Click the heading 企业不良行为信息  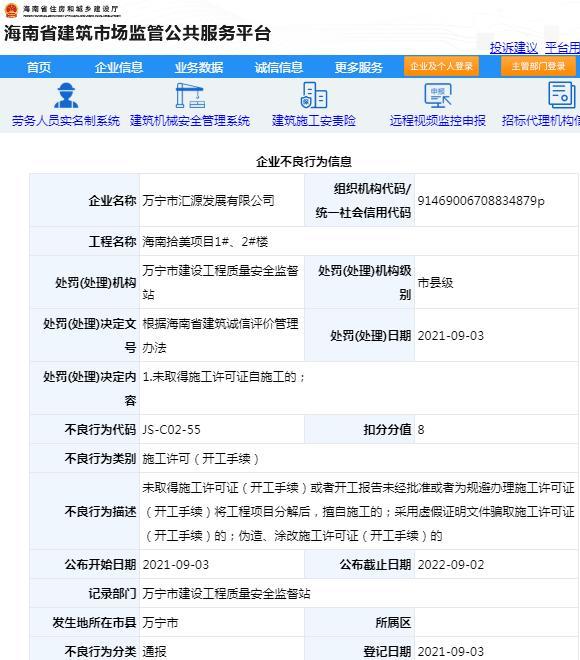coord(304,162)
